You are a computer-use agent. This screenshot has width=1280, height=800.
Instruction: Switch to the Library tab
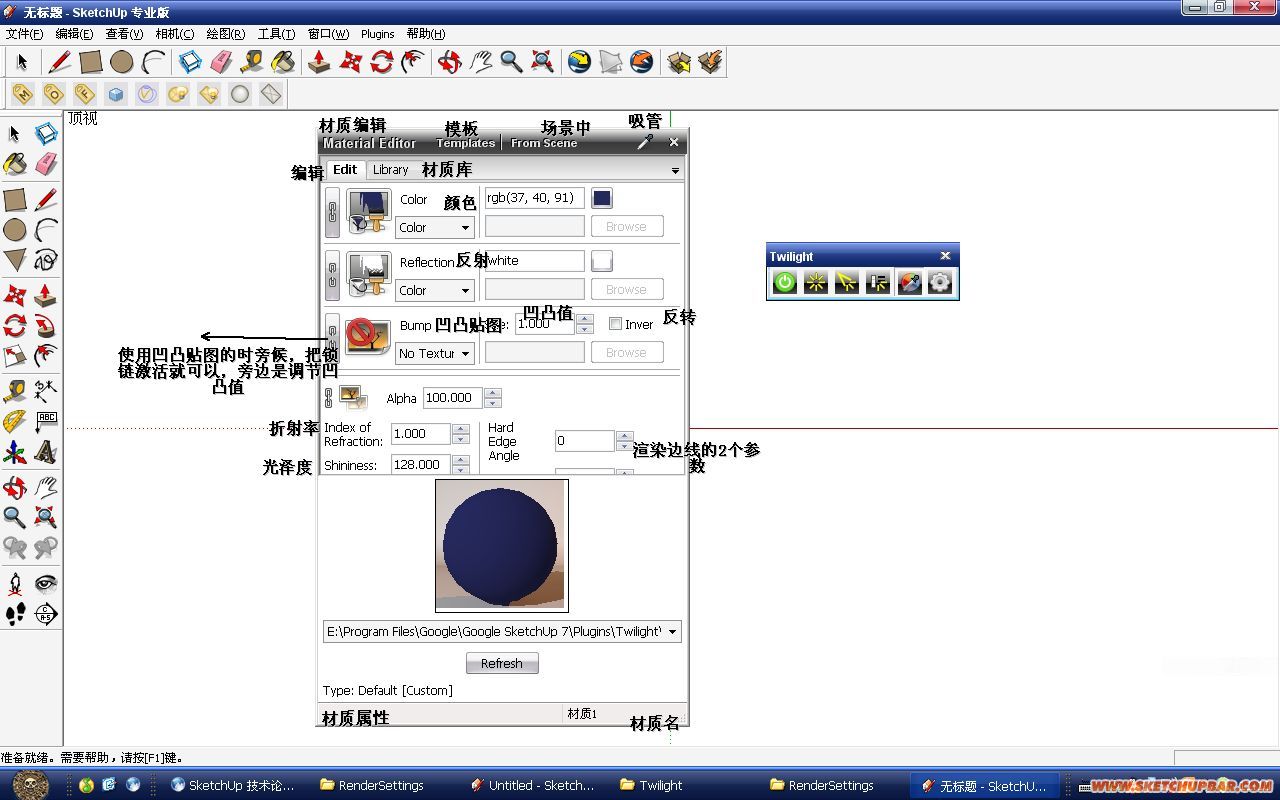pyautogui.click(x=390, y=170)
